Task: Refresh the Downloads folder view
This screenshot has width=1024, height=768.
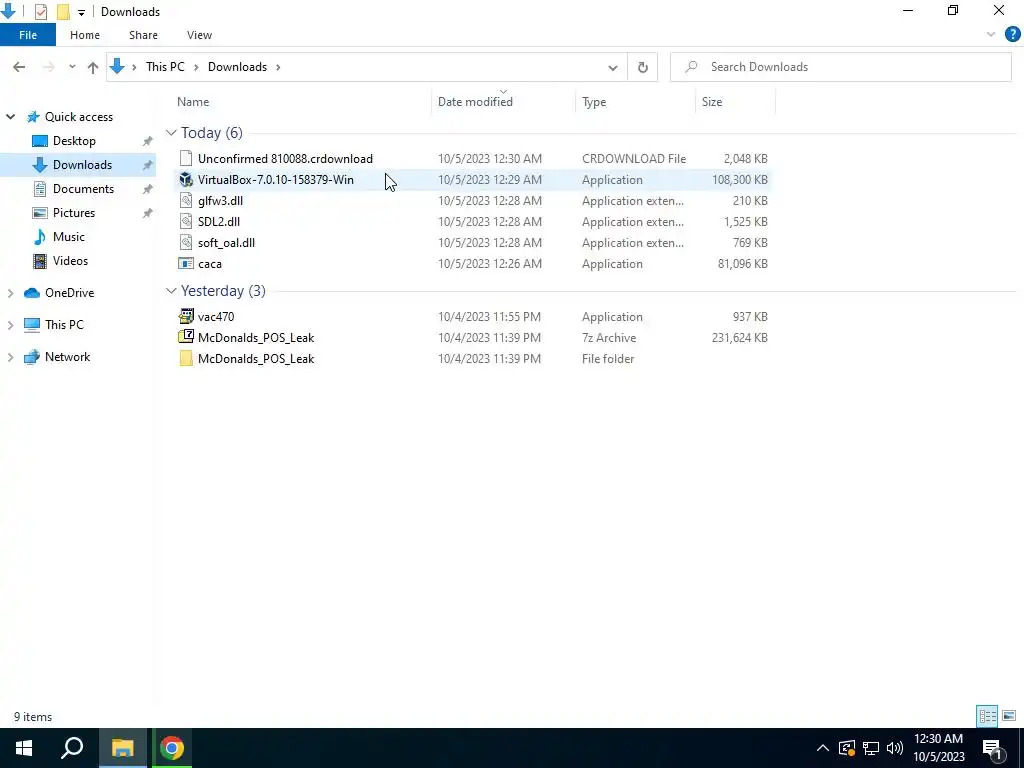Action: [x=643, y=67]
